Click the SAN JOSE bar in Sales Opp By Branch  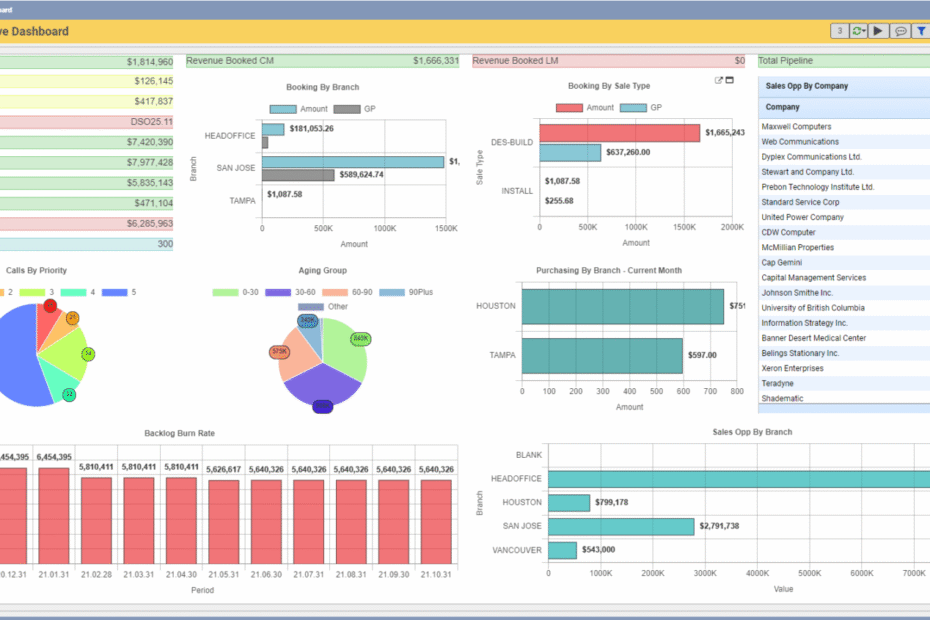pos(620,526)
